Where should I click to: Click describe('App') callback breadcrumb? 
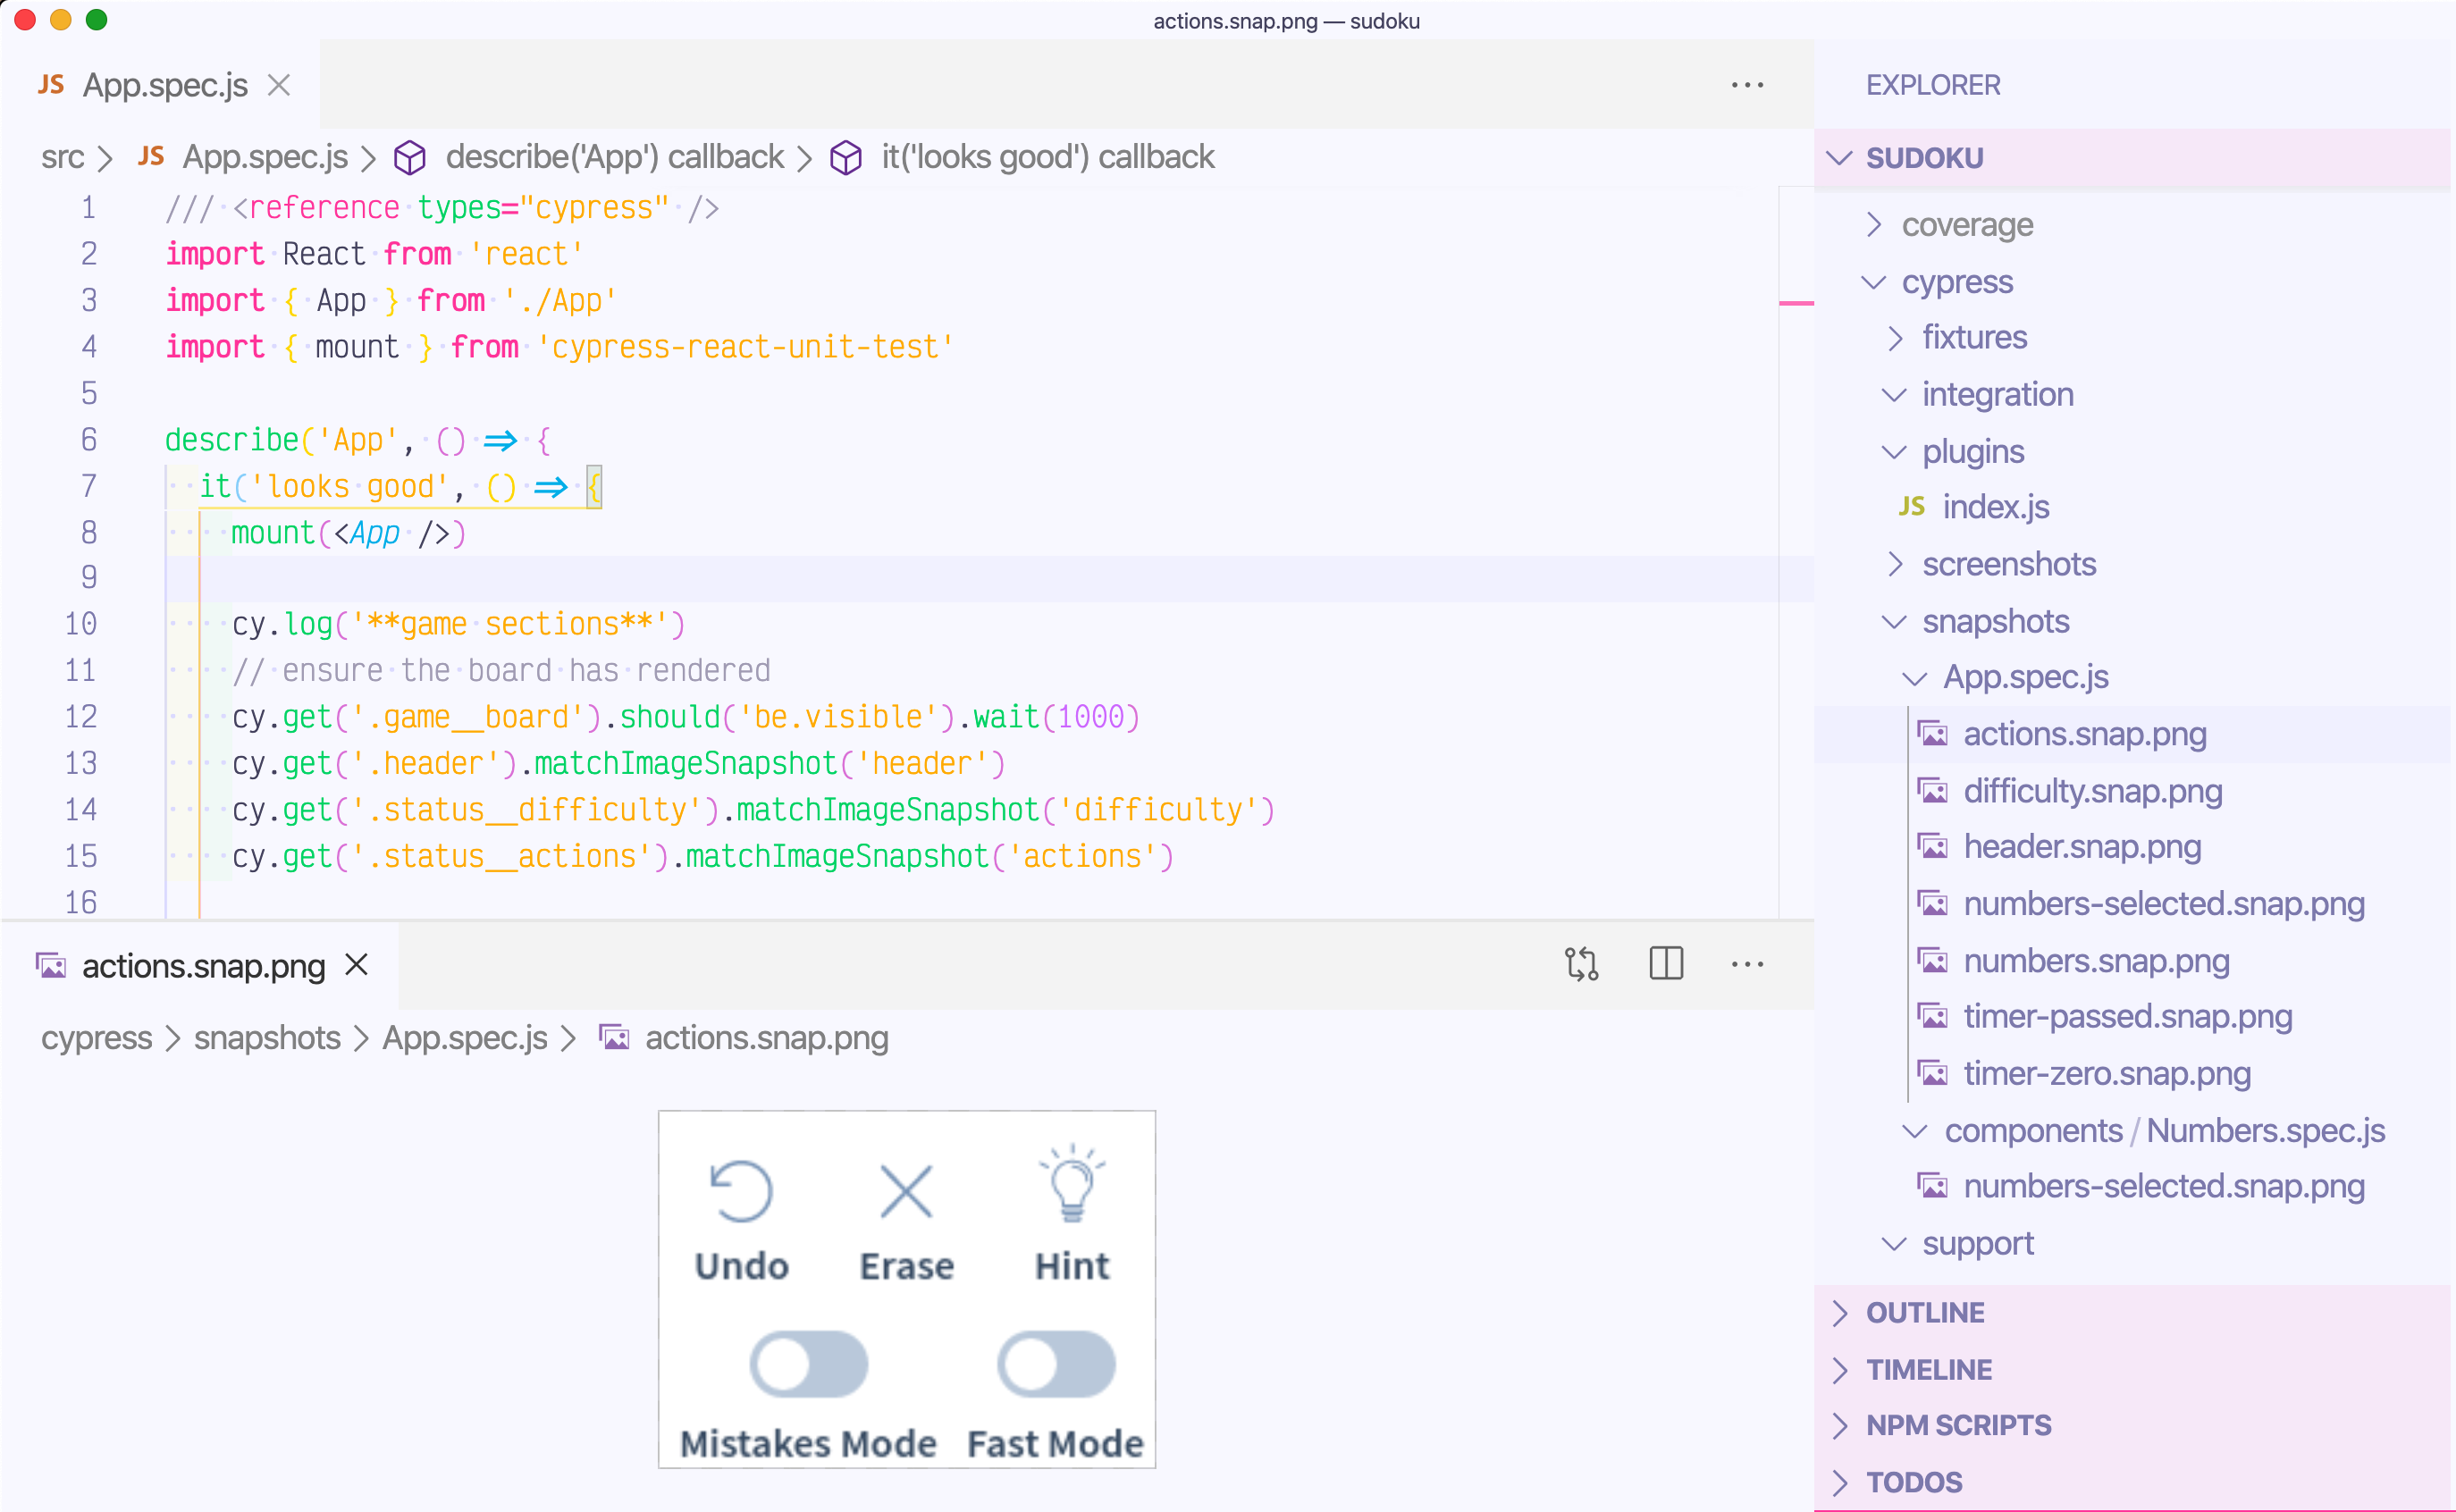click(613, 157)
